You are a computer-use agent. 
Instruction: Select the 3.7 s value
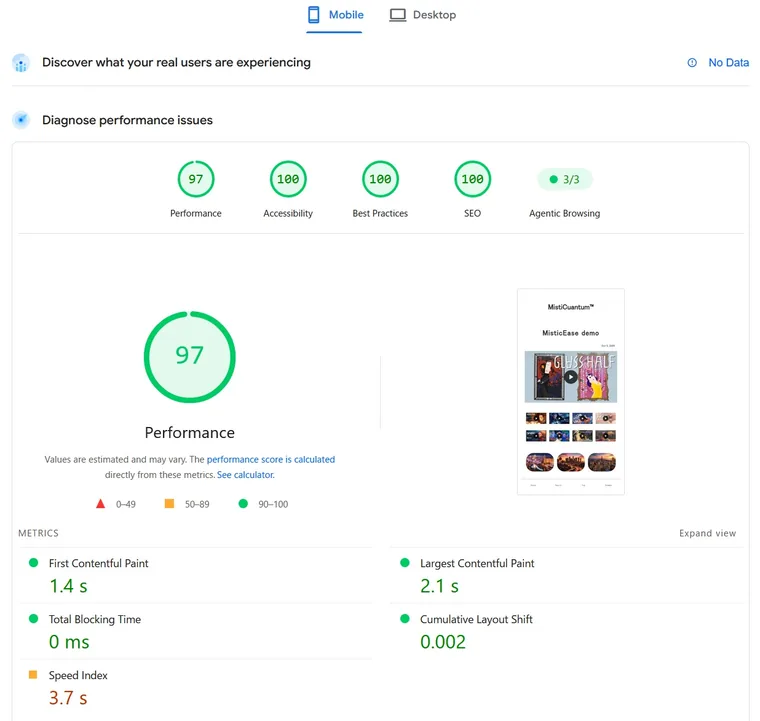[68, 698]
